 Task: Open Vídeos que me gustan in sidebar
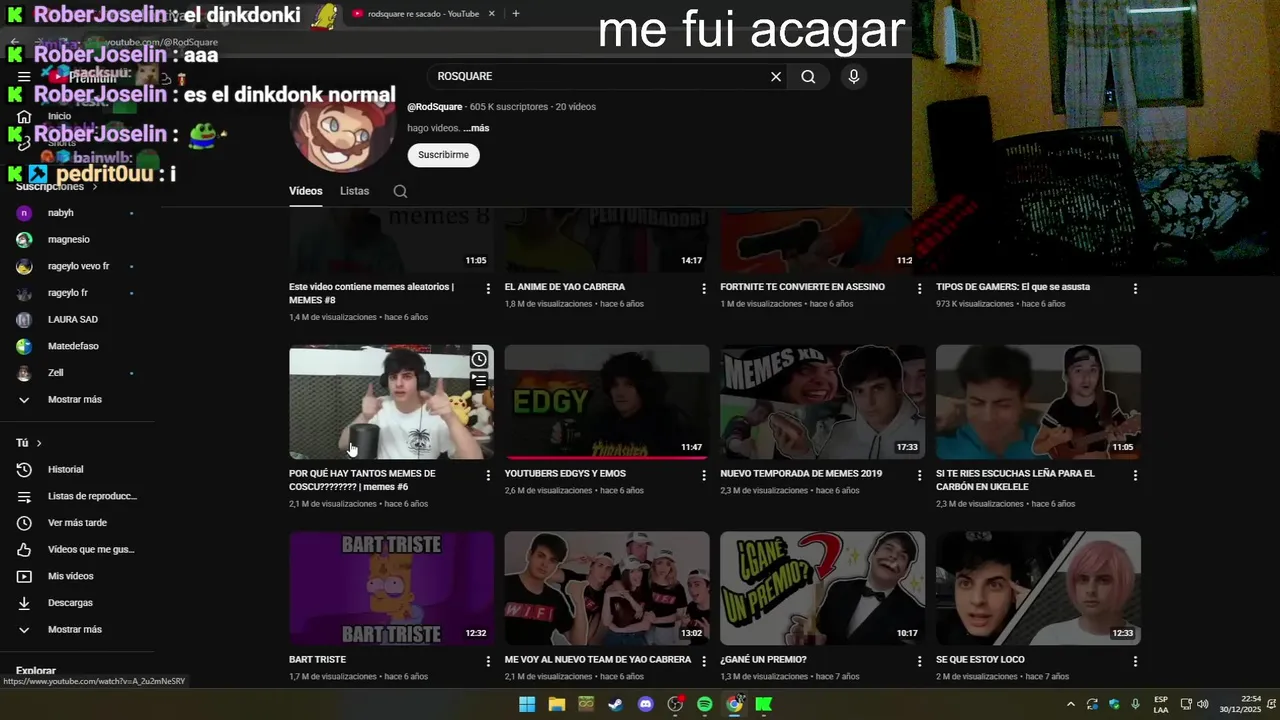tap(76, 549)
